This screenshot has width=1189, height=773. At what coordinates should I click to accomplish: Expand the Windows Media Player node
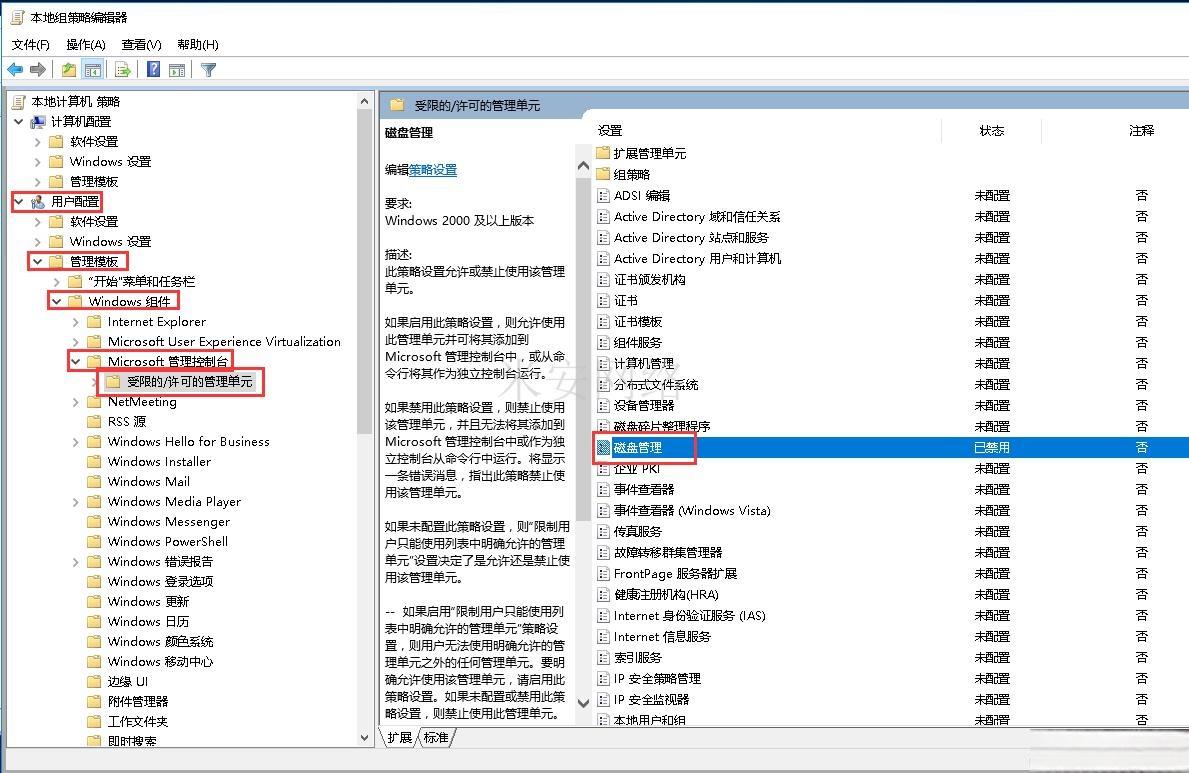coord(75,502)
